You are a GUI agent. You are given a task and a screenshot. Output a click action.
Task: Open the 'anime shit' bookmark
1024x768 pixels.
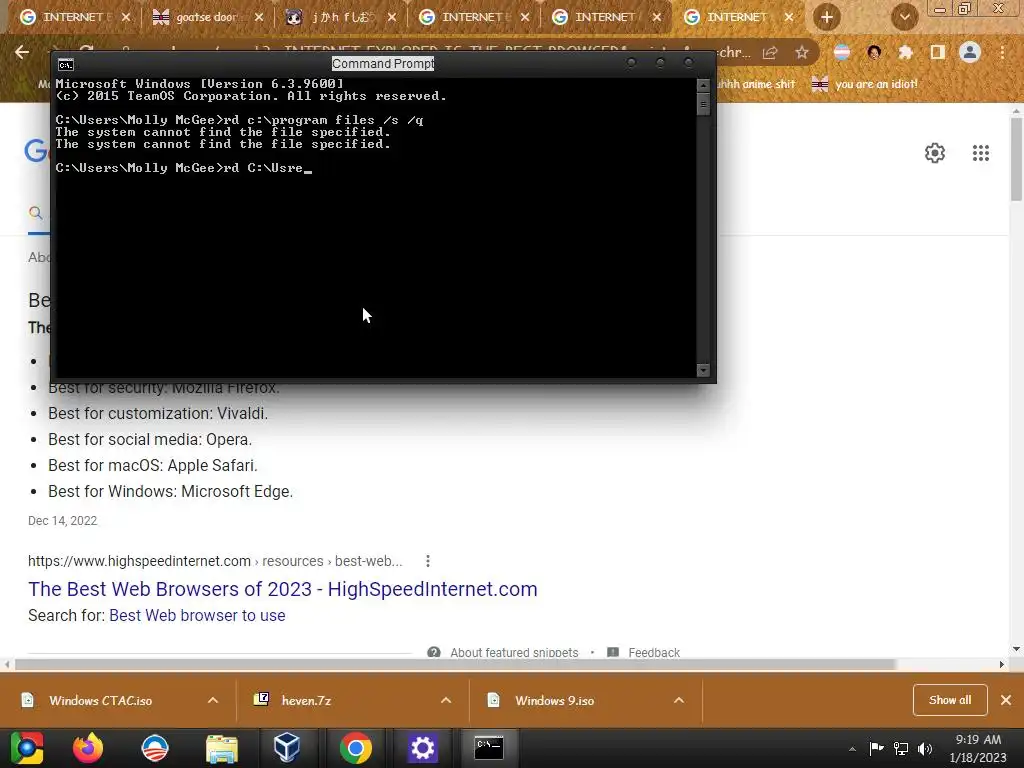tap(755, 84)
